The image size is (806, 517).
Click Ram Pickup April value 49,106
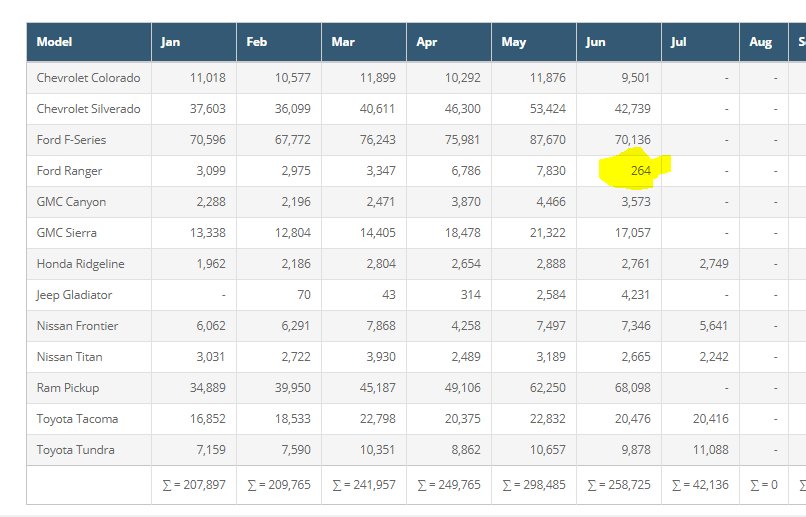463,388
